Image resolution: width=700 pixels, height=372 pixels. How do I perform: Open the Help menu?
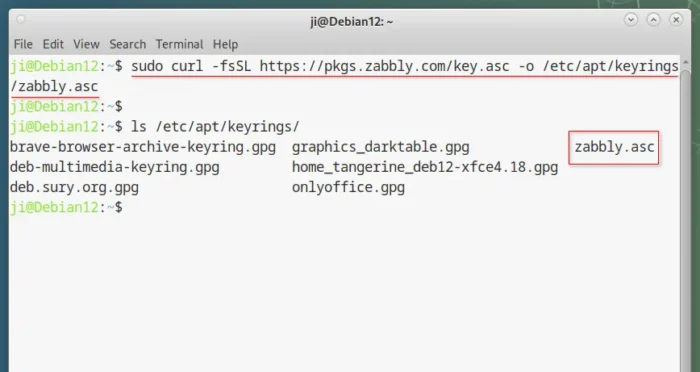tap(225, 44)
